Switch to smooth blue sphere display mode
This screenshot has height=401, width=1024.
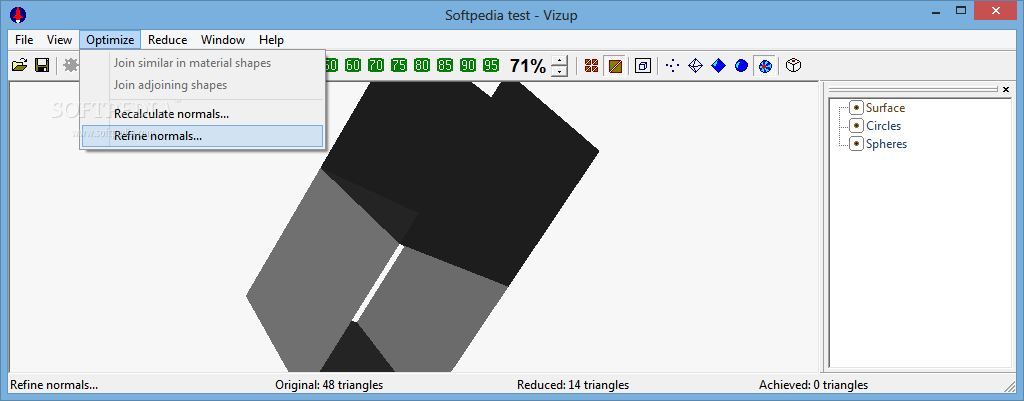(x=741, y=65)
